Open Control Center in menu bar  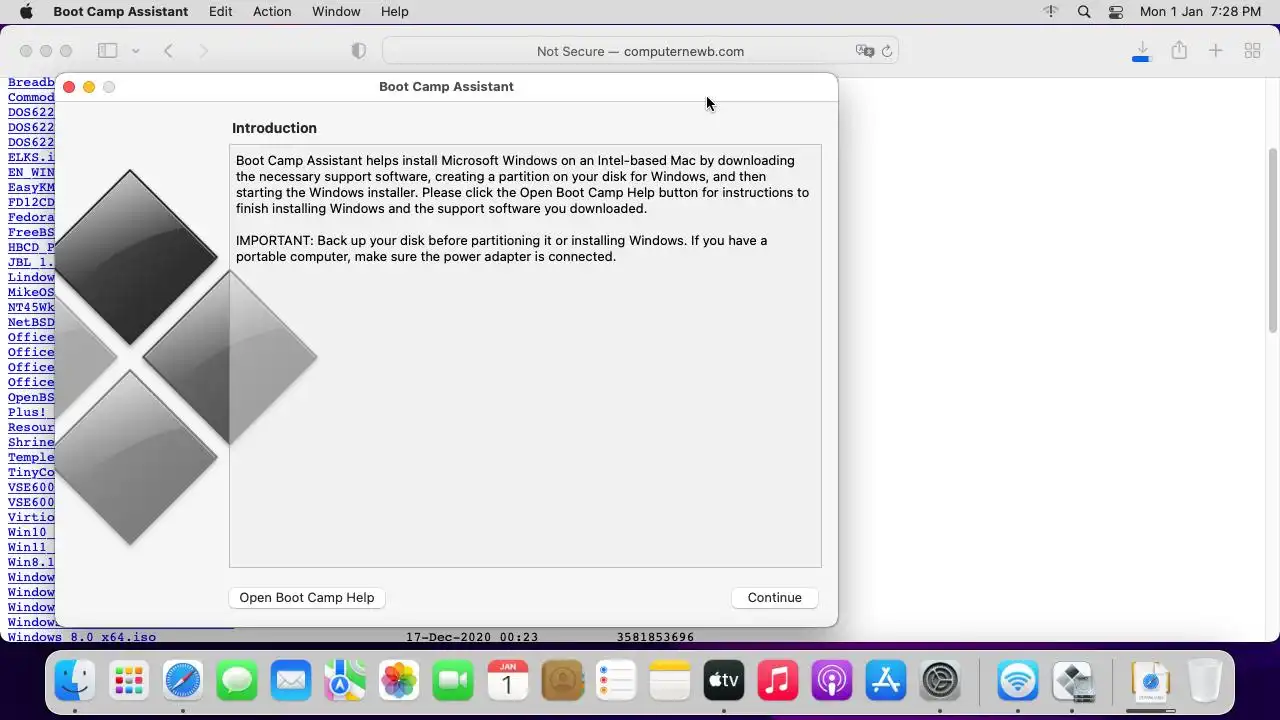[1117, 12]
